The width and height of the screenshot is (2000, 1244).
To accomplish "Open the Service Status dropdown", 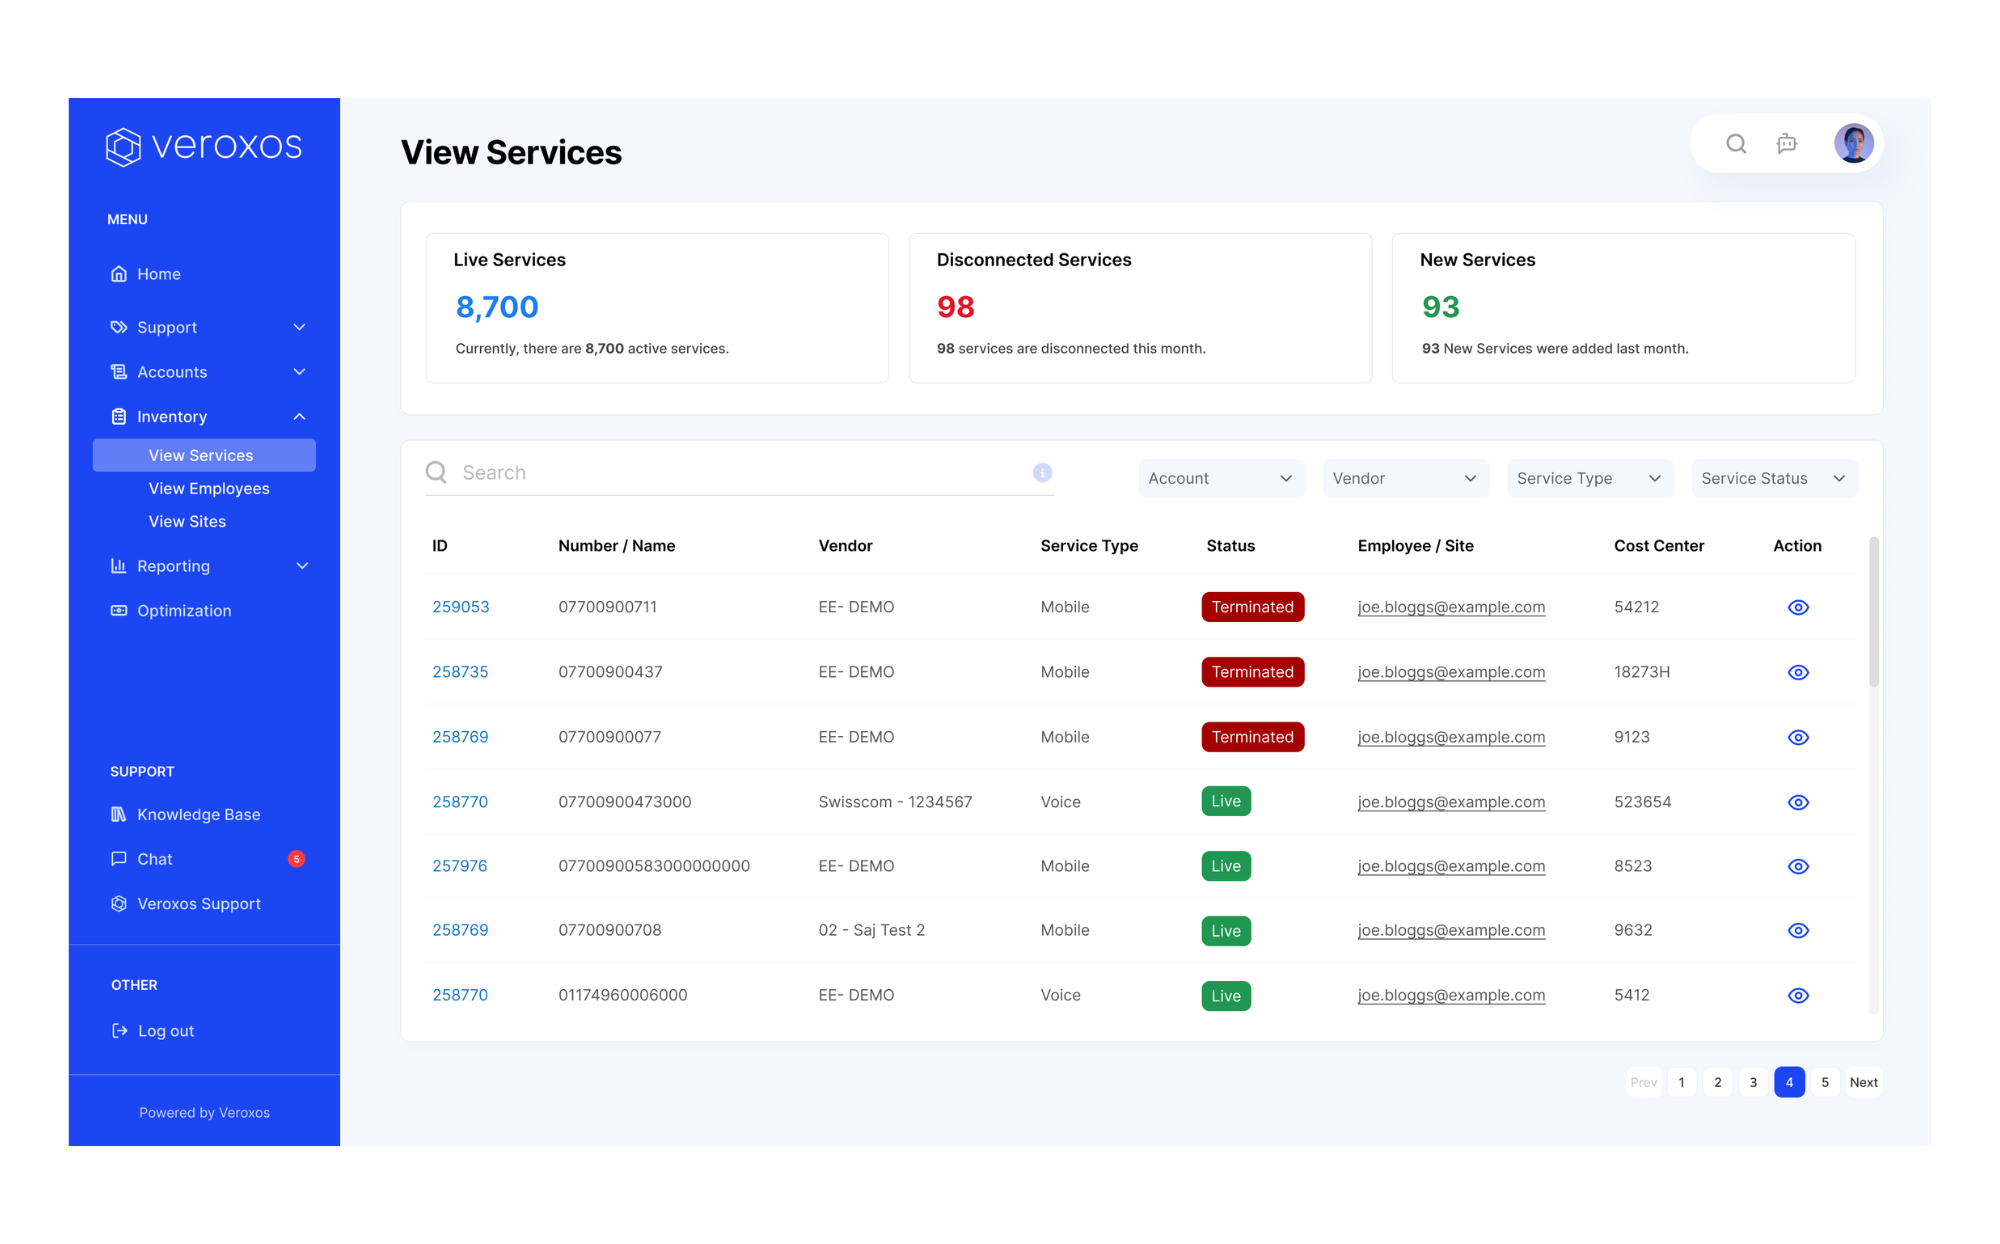I will point(1773,479).
